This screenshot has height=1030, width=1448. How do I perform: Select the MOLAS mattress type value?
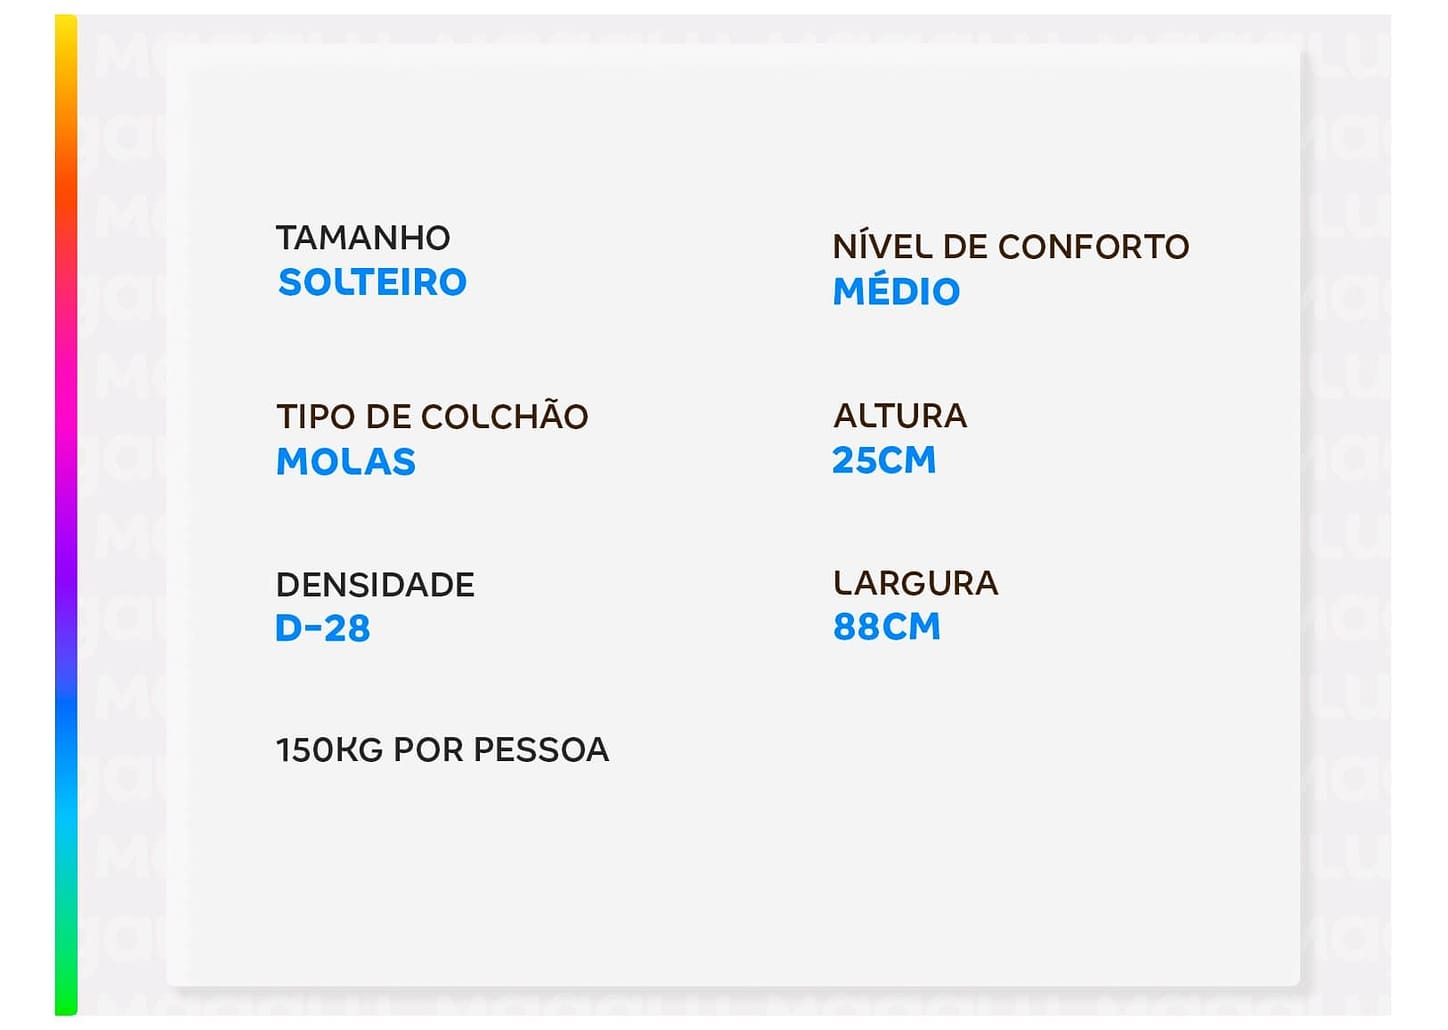[346, 462]
